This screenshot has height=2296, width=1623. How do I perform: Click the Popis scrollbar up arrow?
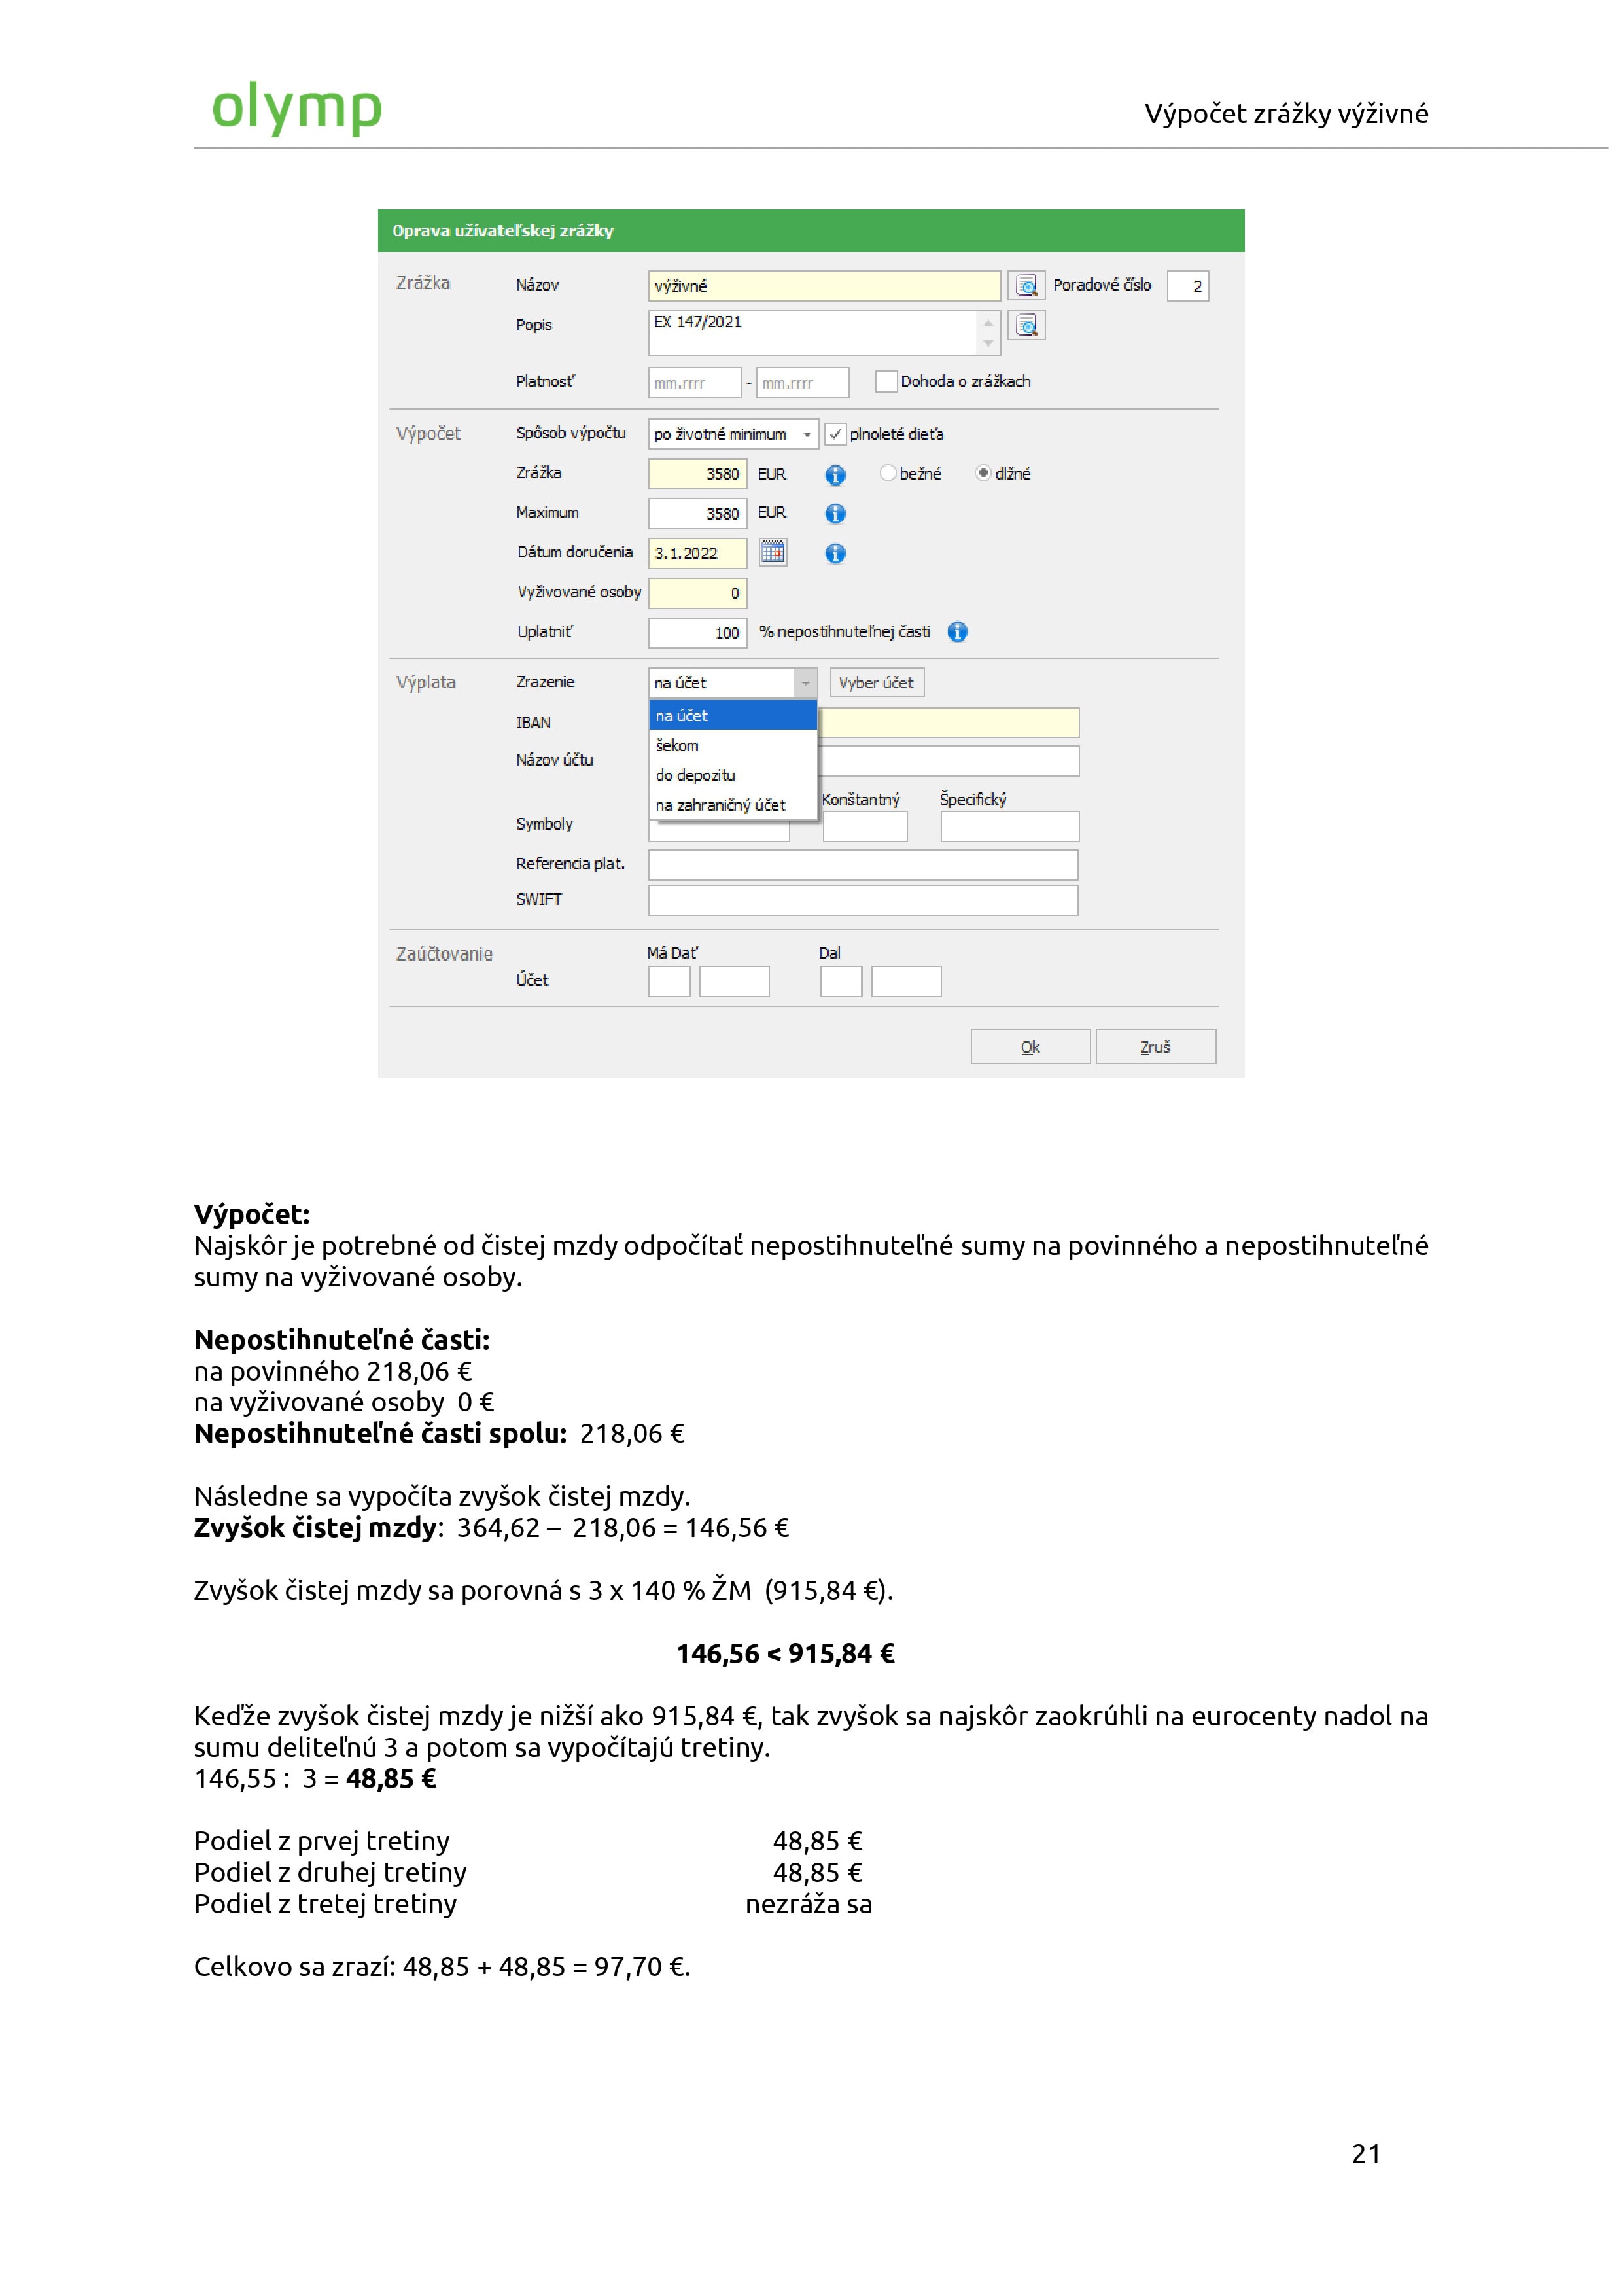coord(988,322)
